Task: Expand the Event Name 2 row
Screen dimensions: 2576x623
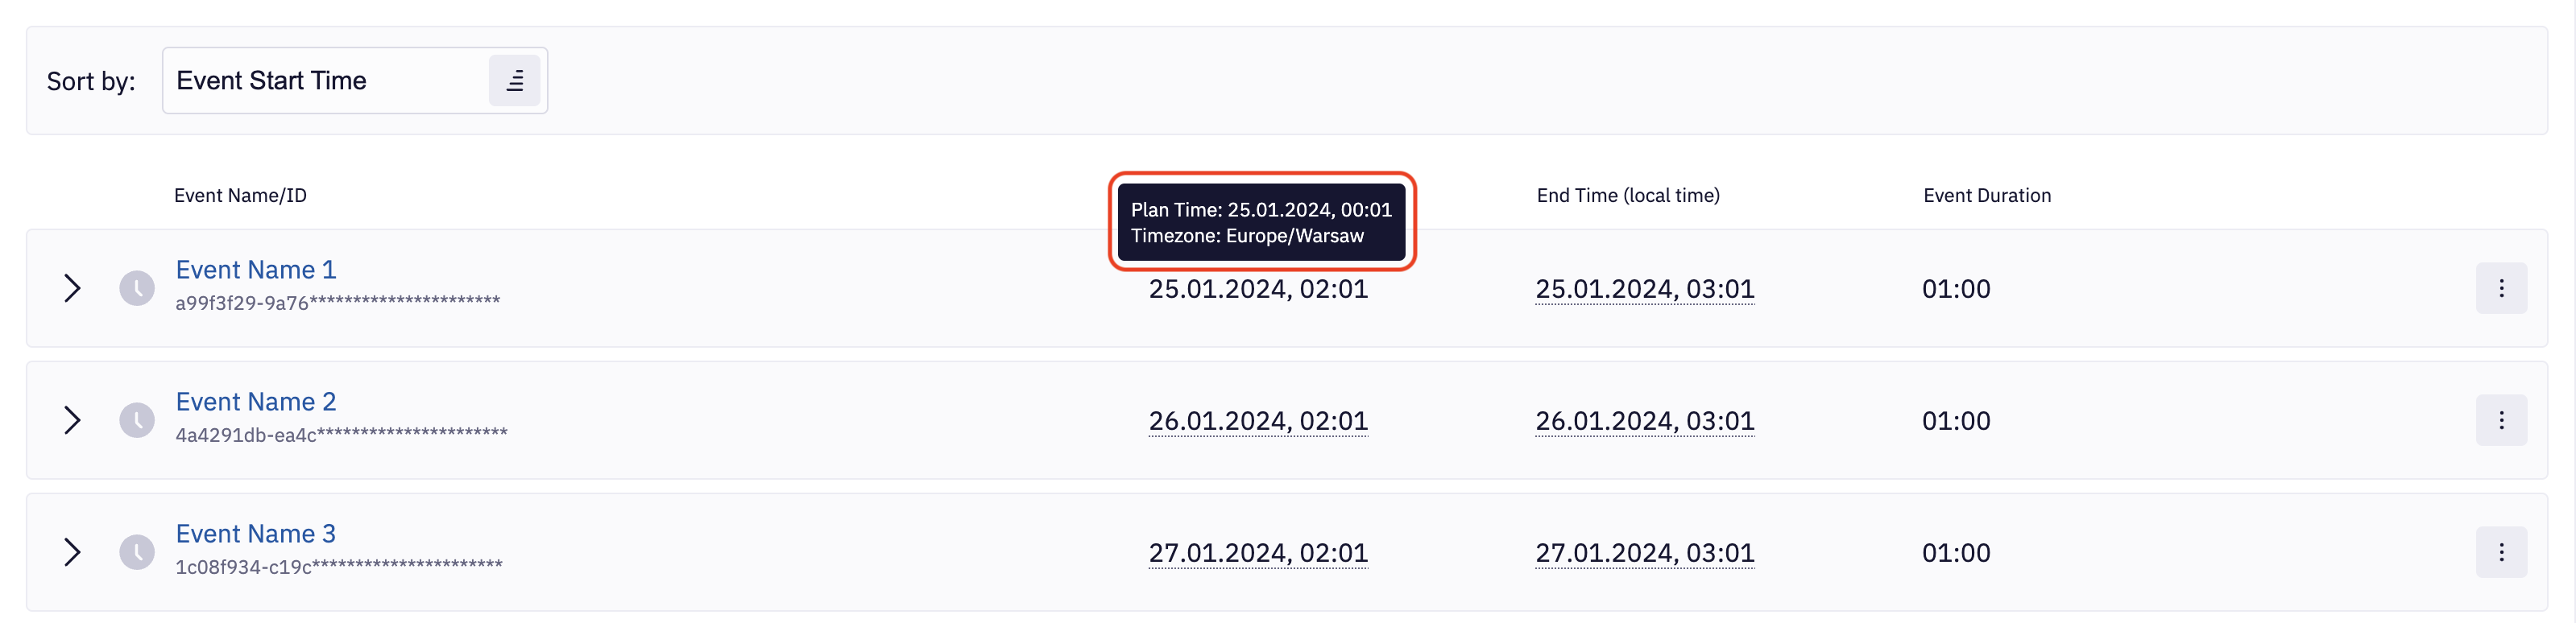Action: tap(72, 420)
